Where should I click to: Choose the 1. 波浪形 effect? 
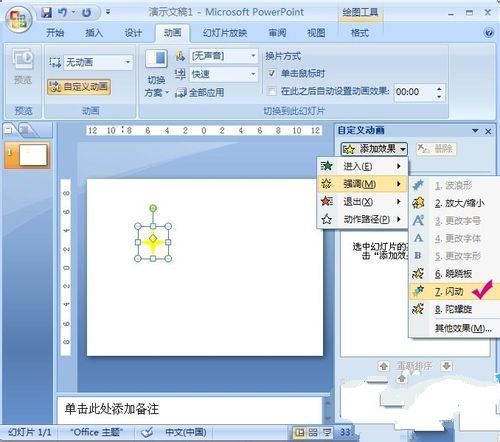453,186
